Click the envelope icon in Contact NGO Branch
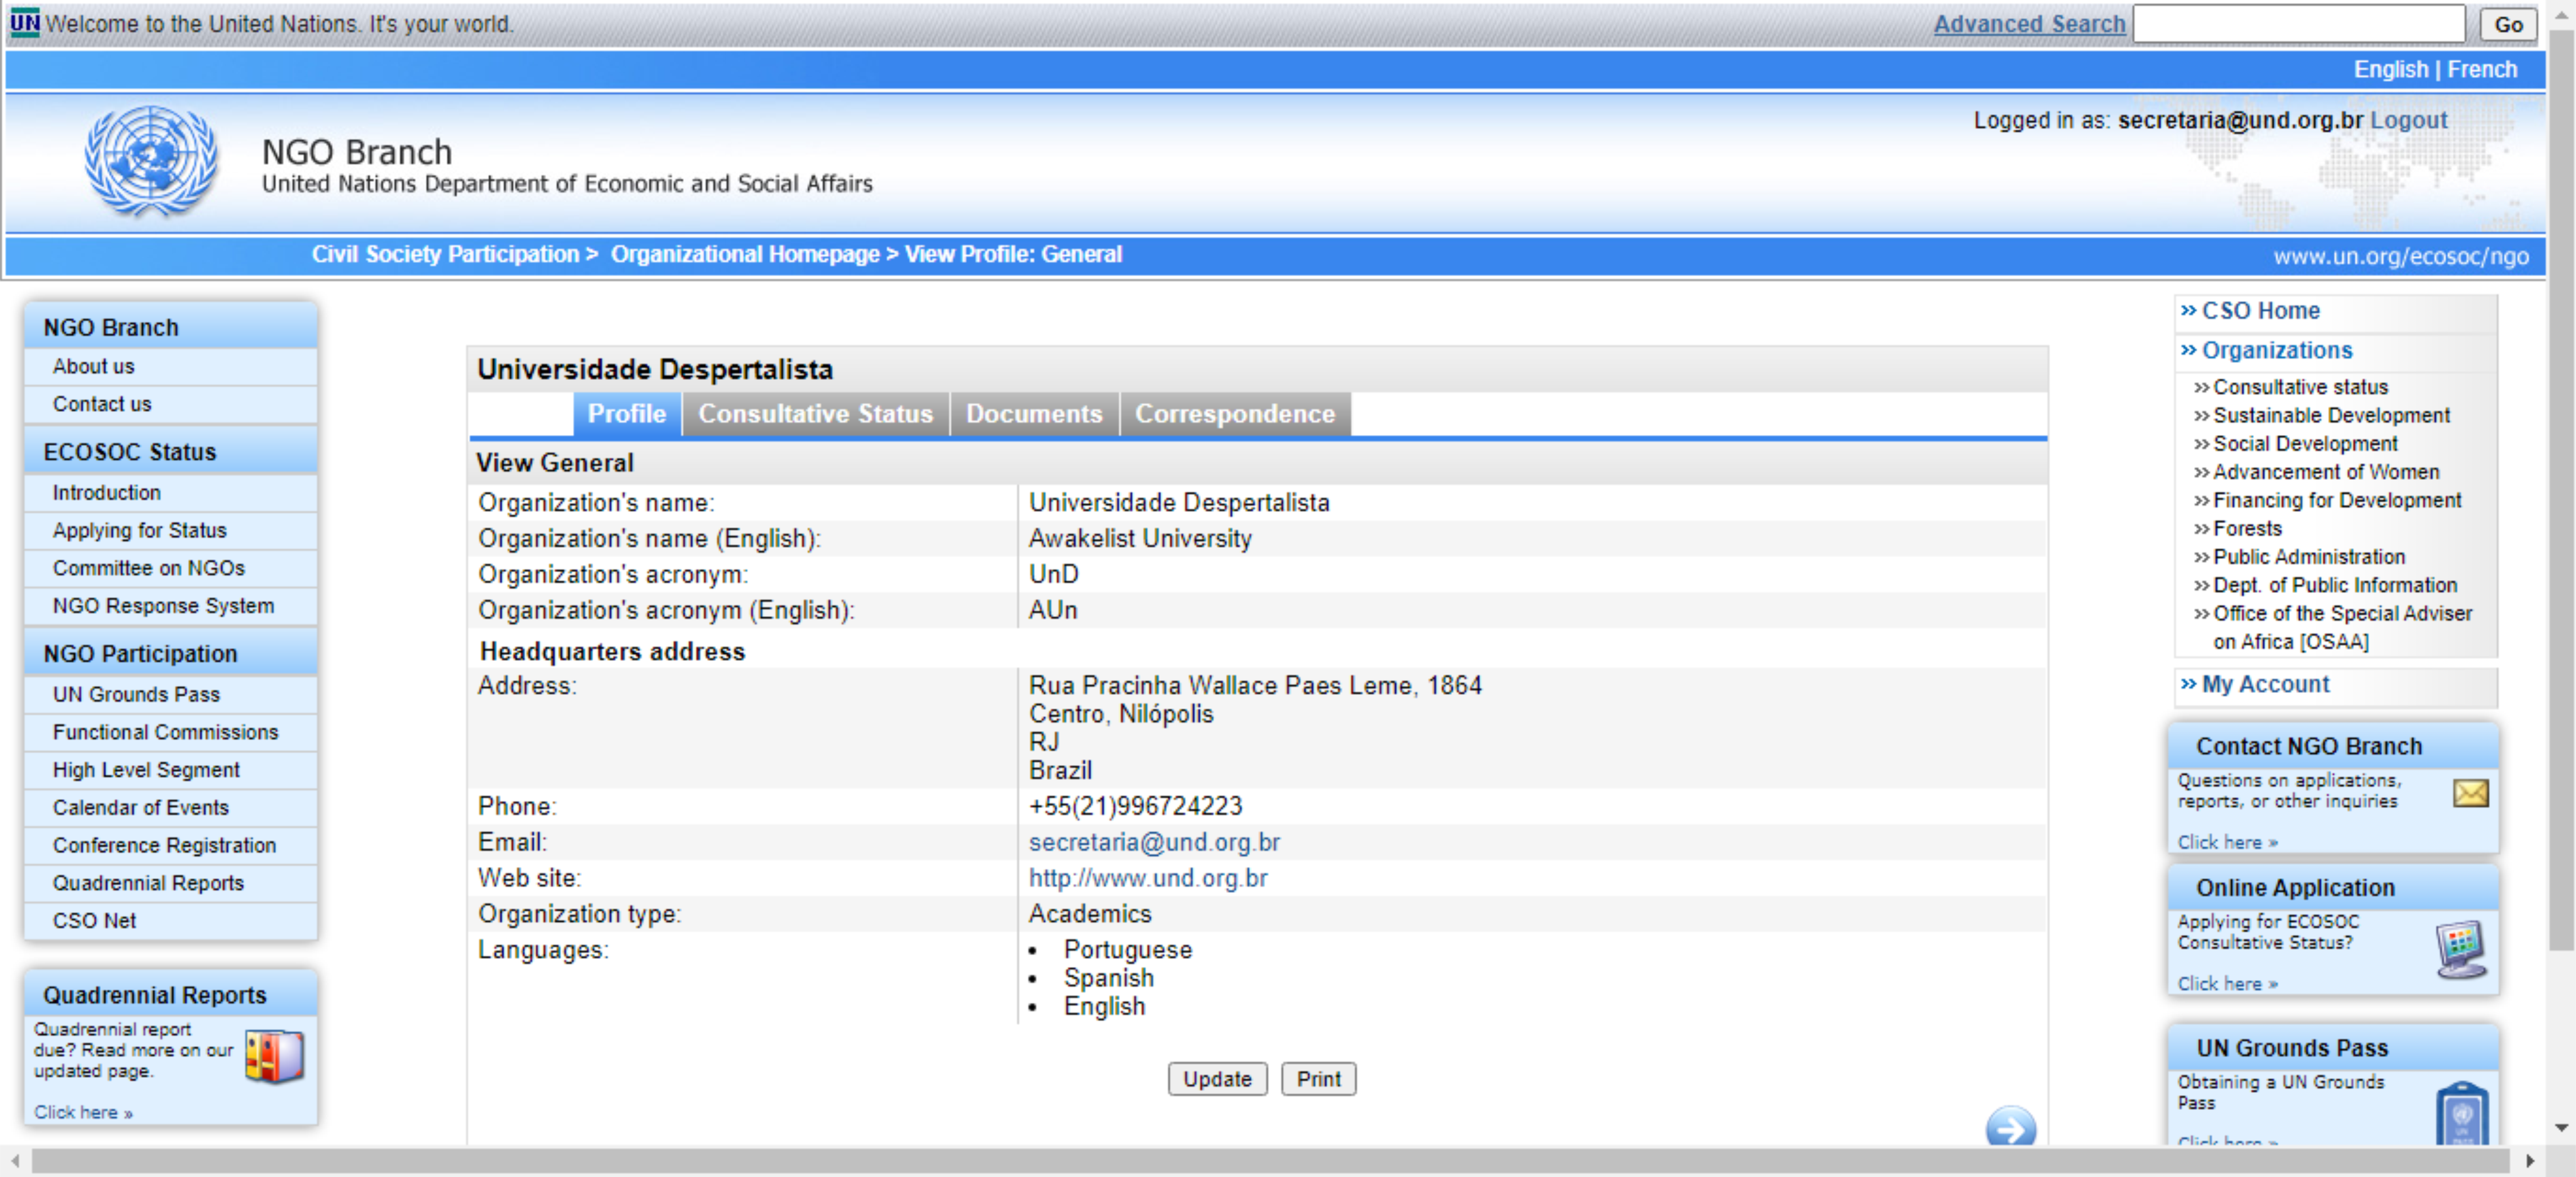 pyautogui.click(x=2470, y=793)
